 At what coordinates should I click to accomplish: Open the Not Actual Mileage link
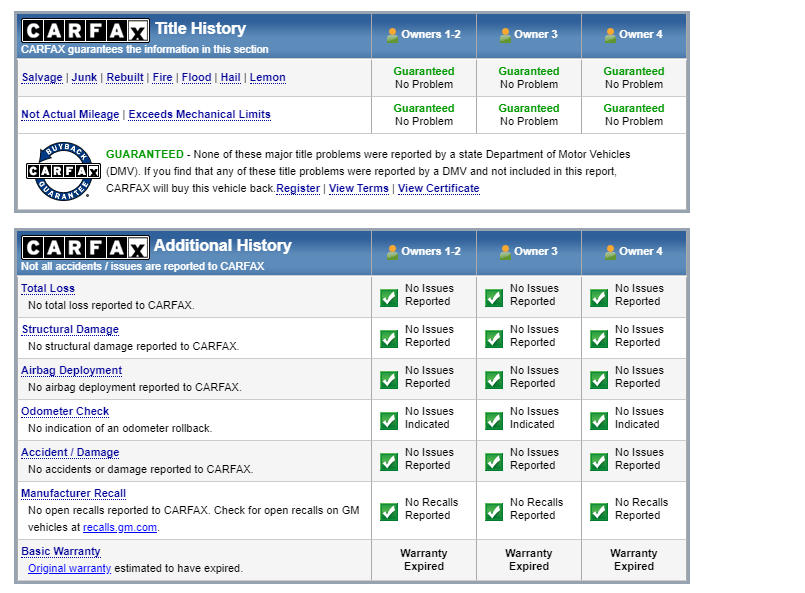pos(70,114)
